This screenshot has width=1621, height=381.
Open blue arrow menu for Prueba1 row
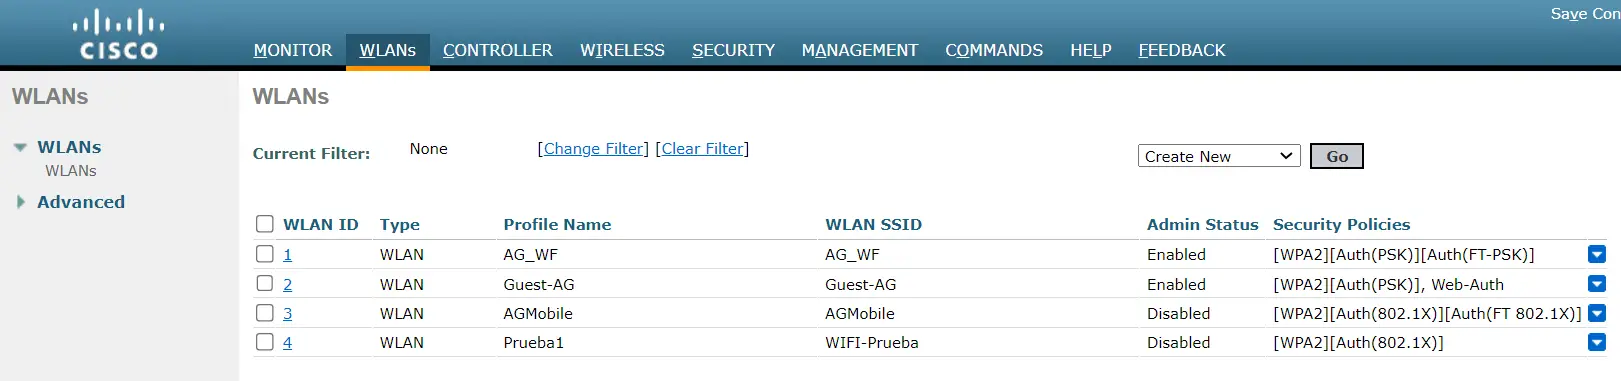click(1597, 342)
